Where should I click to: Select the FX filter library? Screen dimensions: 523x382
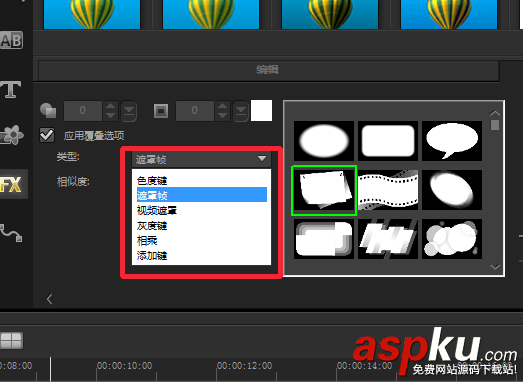click(13, 184)
